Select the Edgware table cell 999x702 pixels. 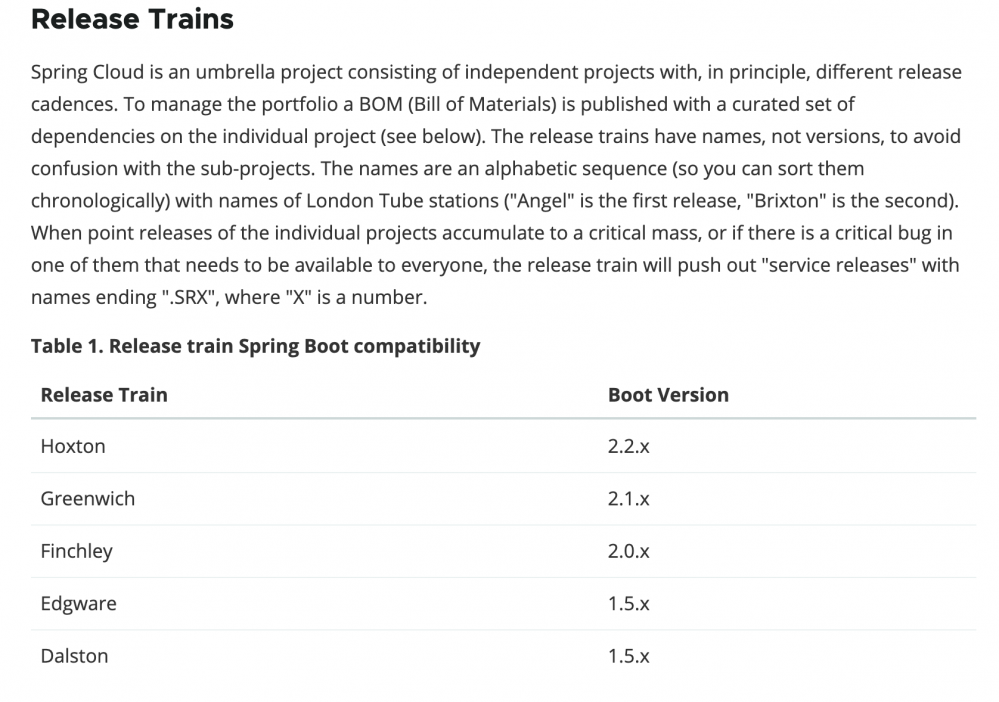tap(79, 604)
